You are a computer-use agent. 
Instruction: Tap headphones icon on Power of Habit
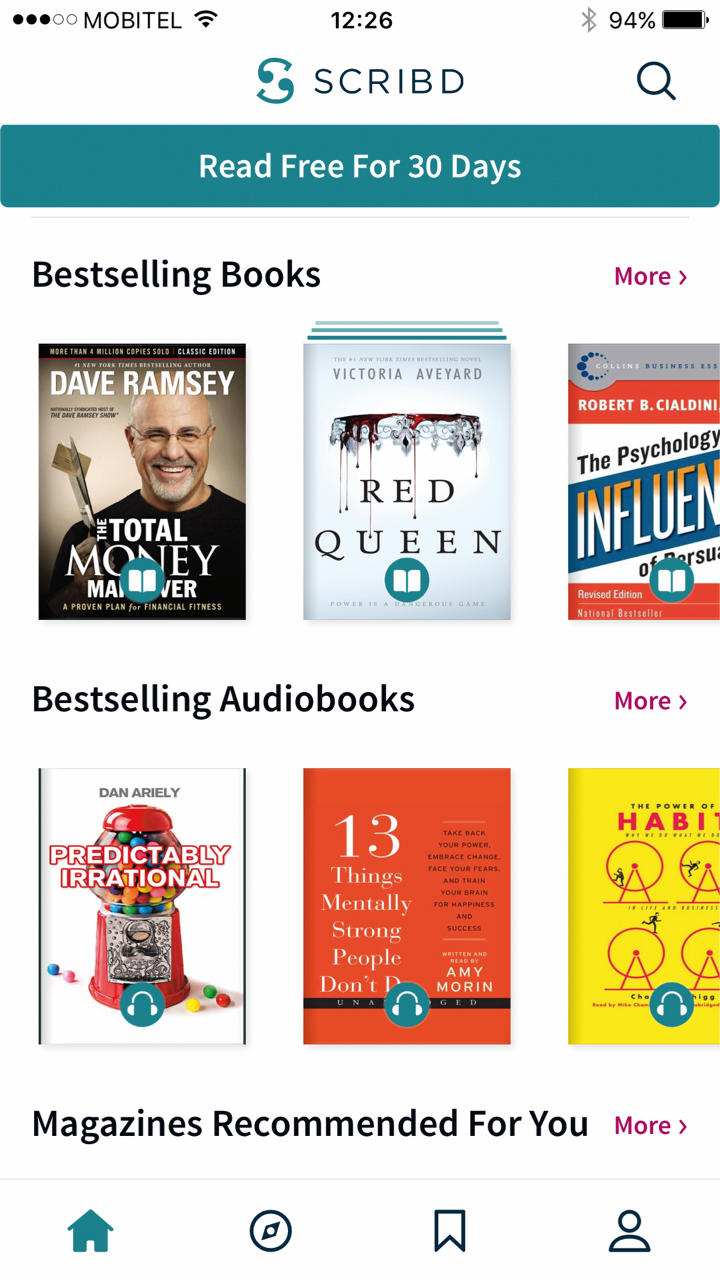click(671, 1005)
